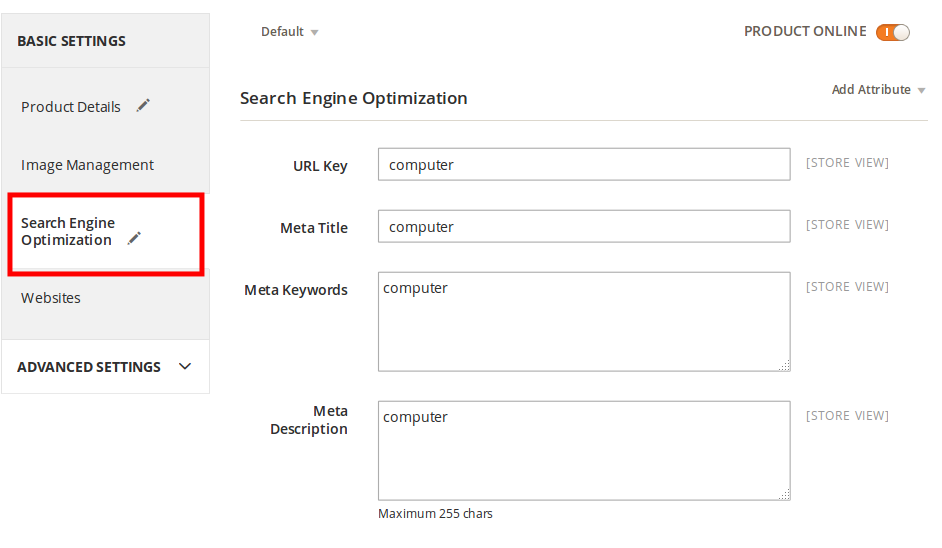Click the pencil icon beside Search Engine Optimization
This screenshot has width=942, height=548.
(x=134, y=238)
